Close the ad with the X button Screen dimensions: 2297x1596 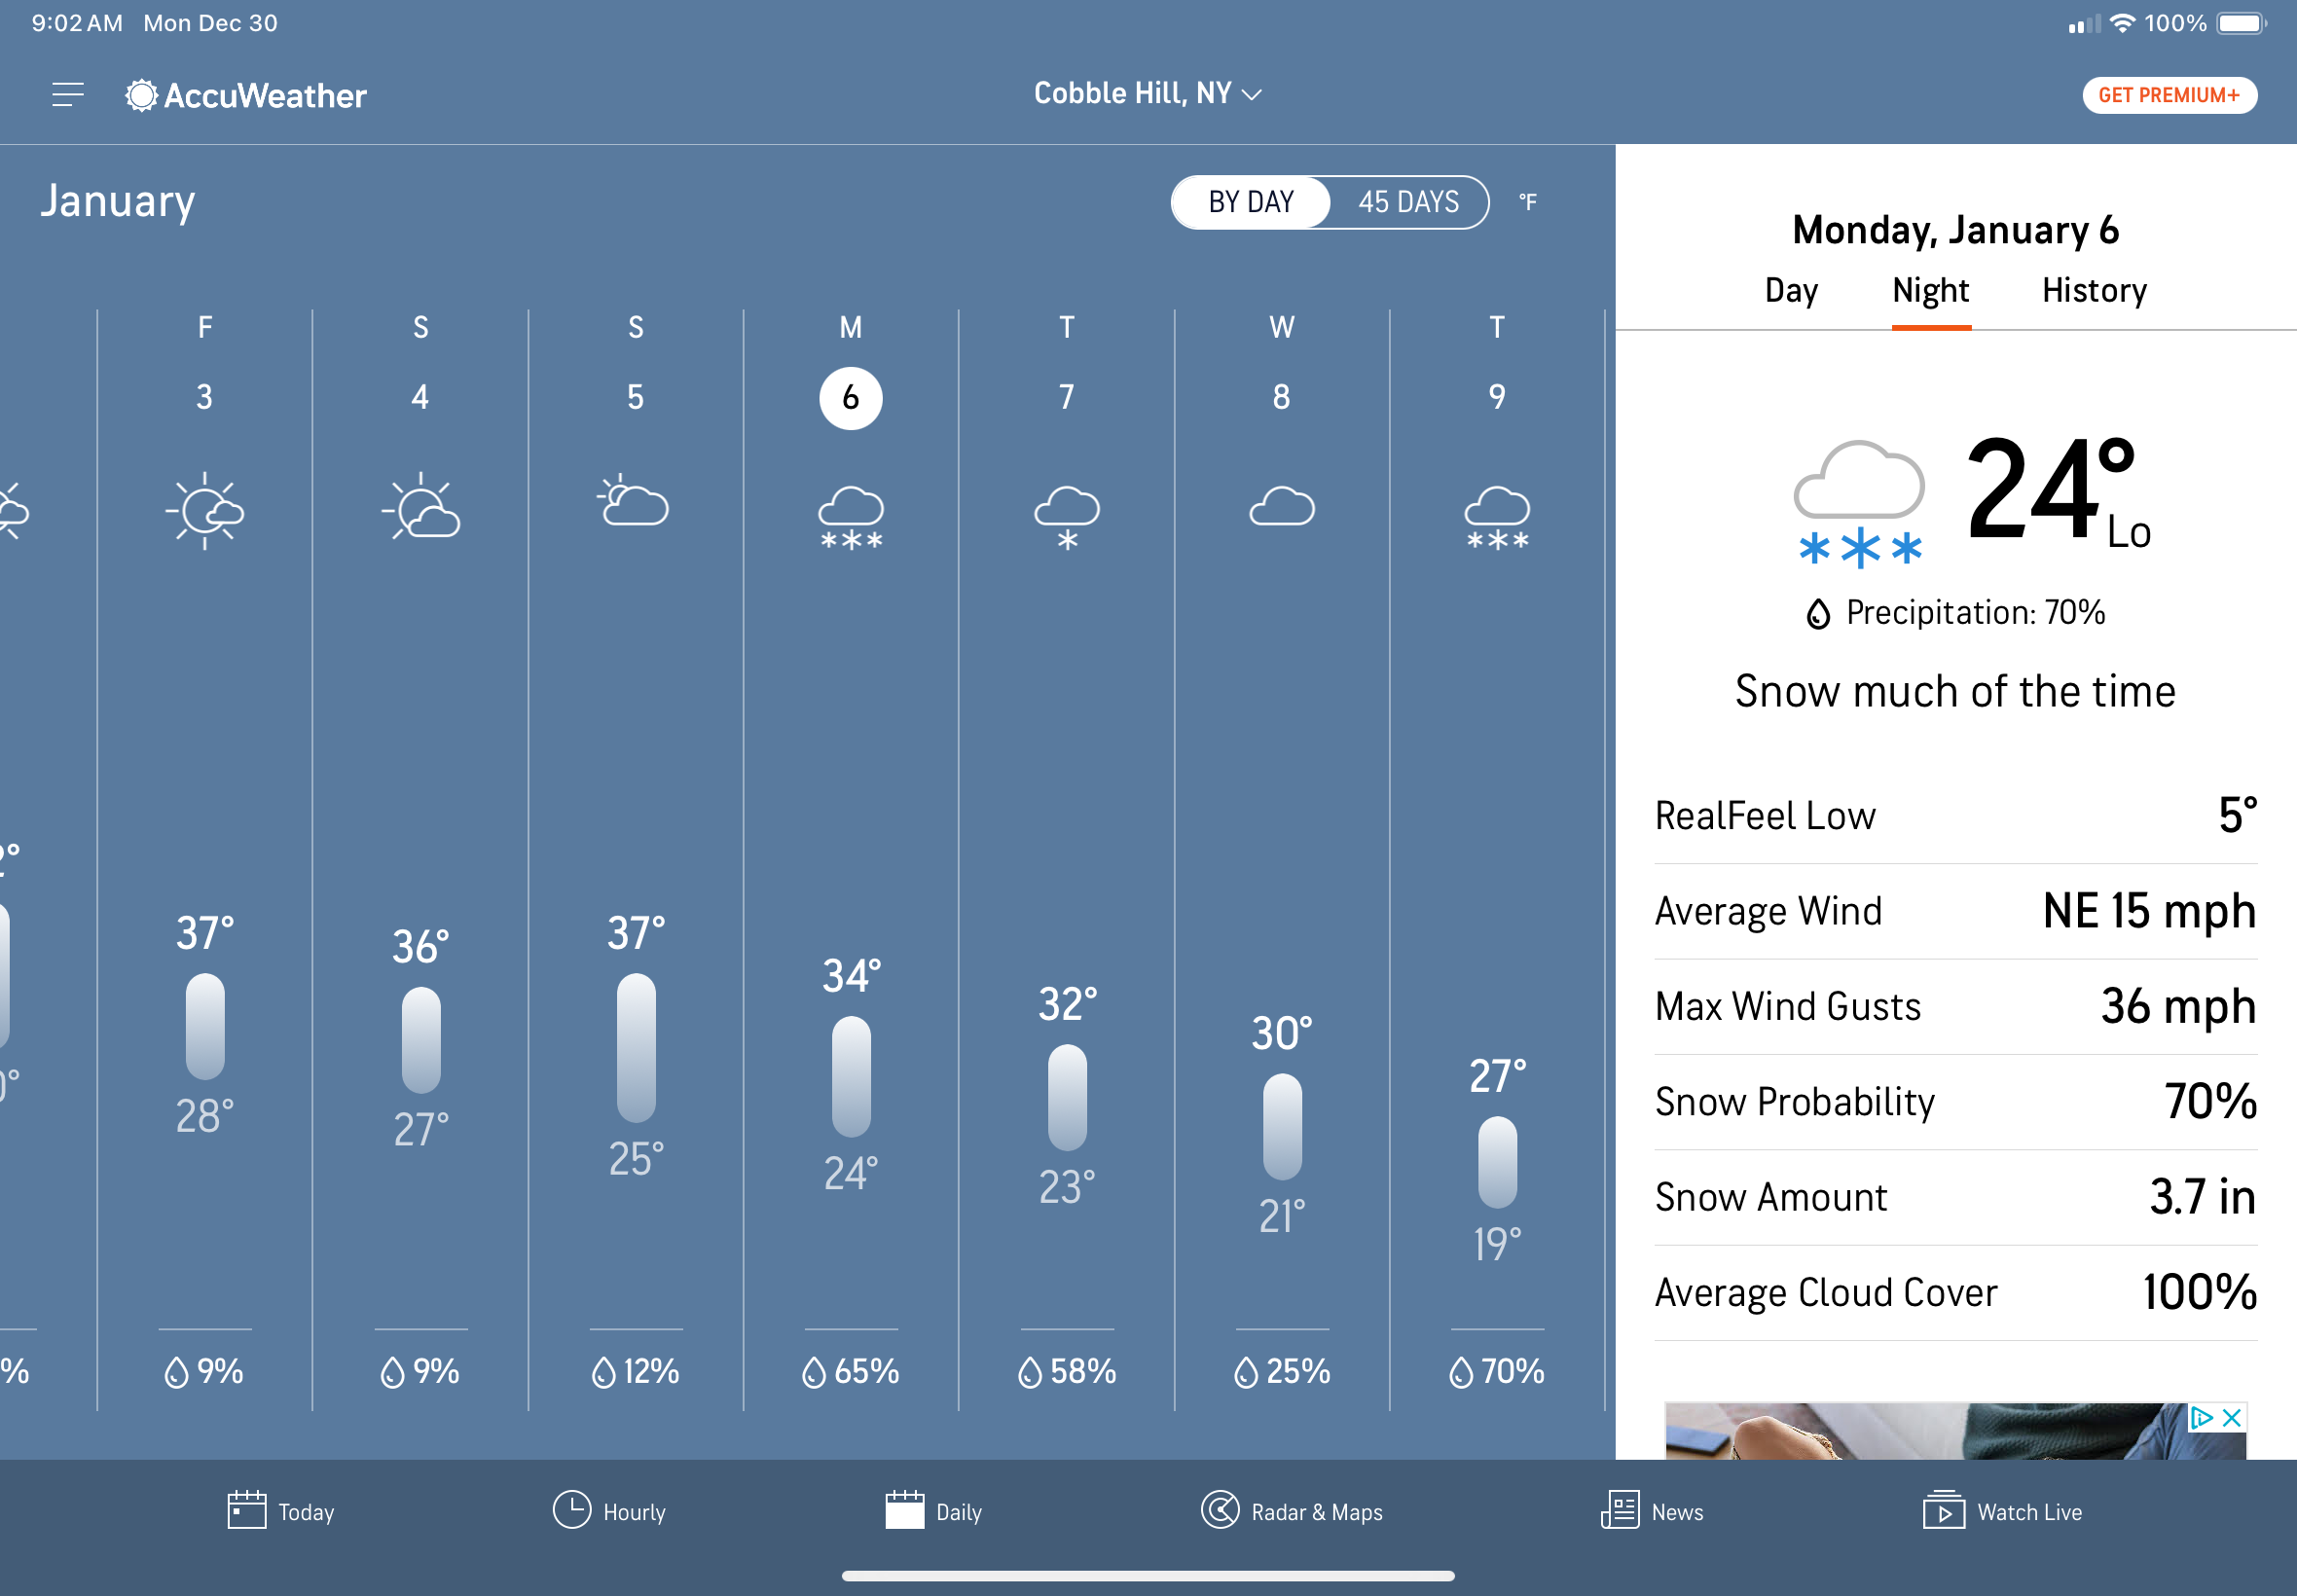[2231, 1418]
